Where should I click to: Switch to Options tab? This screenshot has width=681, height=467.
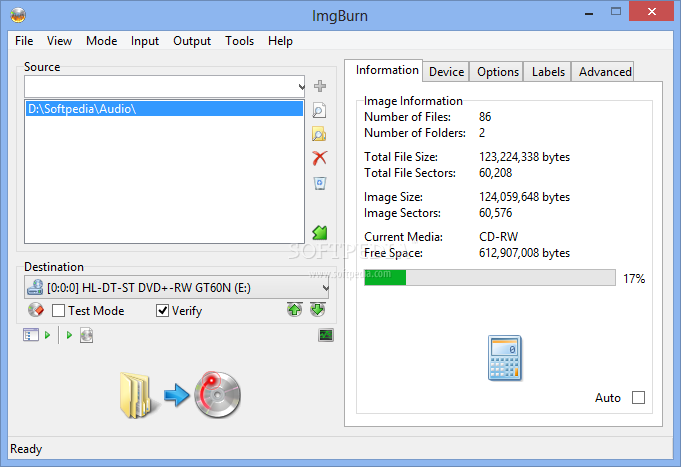pyautogui.click(x=498, y=72)
